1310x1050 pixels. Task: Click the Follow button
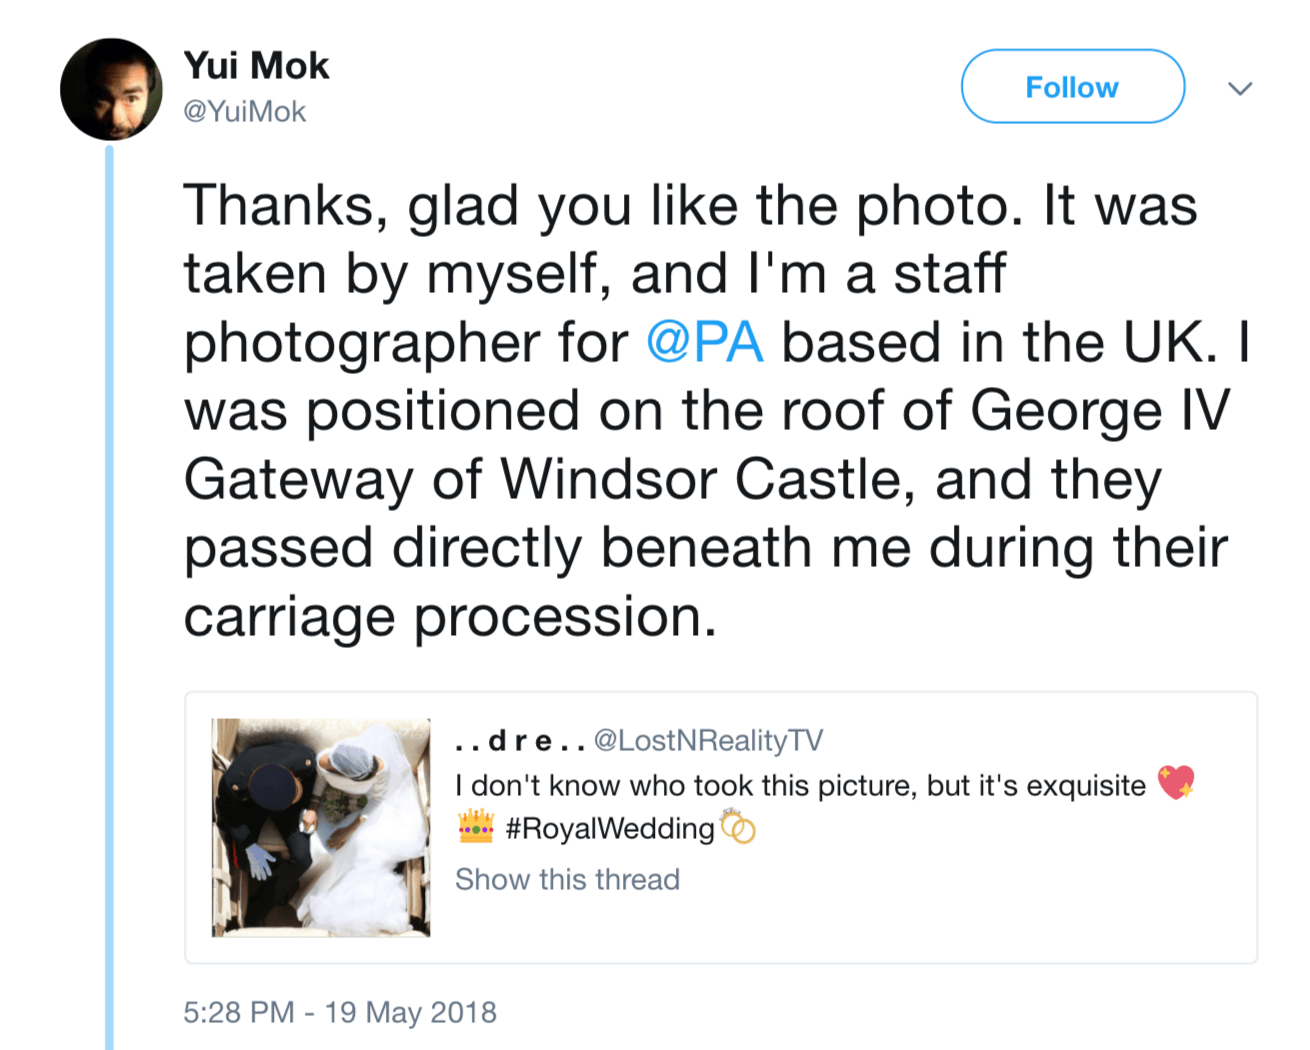point(1072,87)
